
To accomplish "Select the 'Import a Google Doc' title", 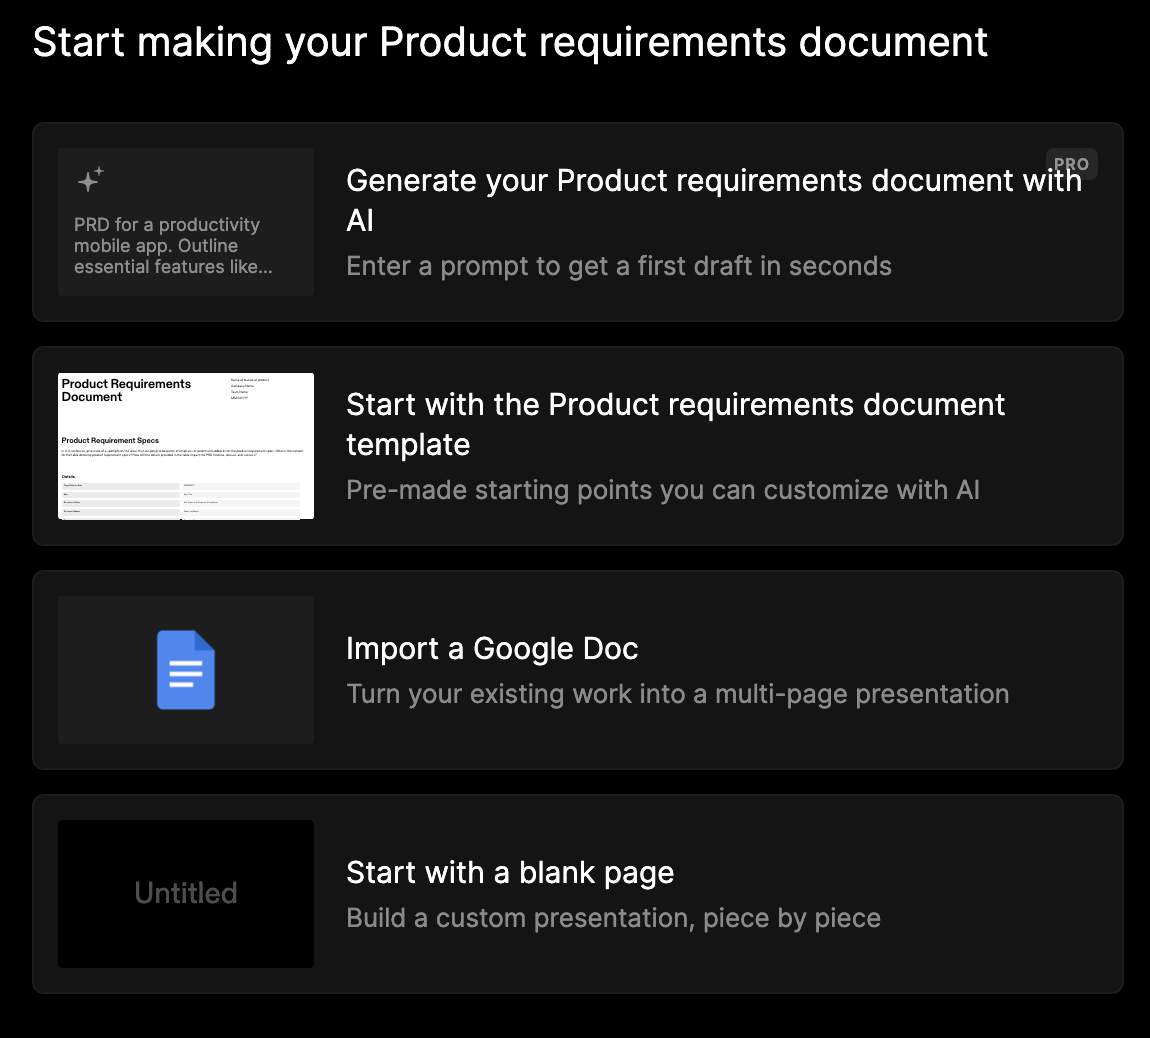I will (x=491, y=649).
